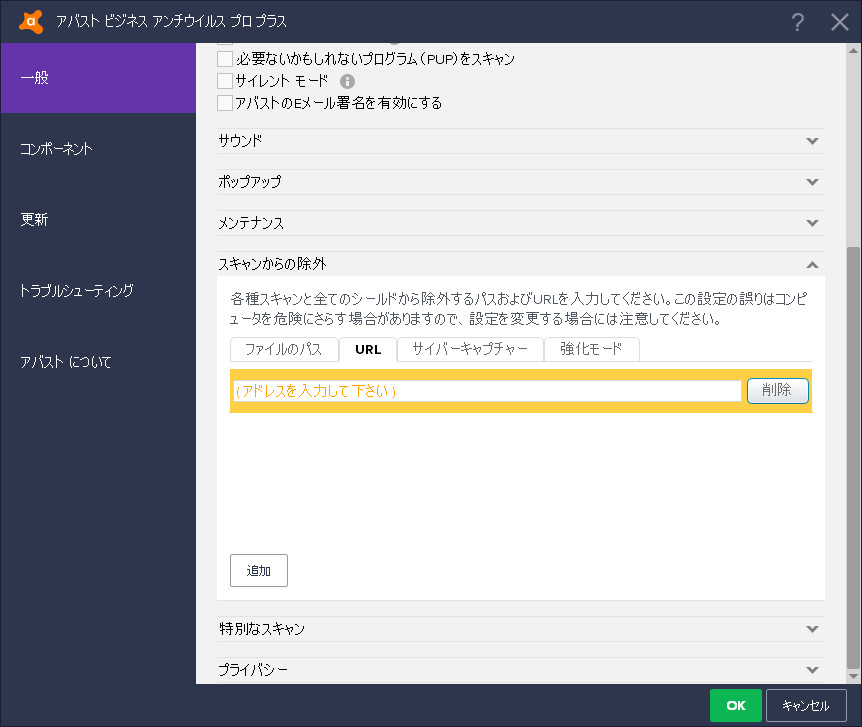Expand the サウンド section
Viewport: 862px width, 727px height.
tap(521, 141)
